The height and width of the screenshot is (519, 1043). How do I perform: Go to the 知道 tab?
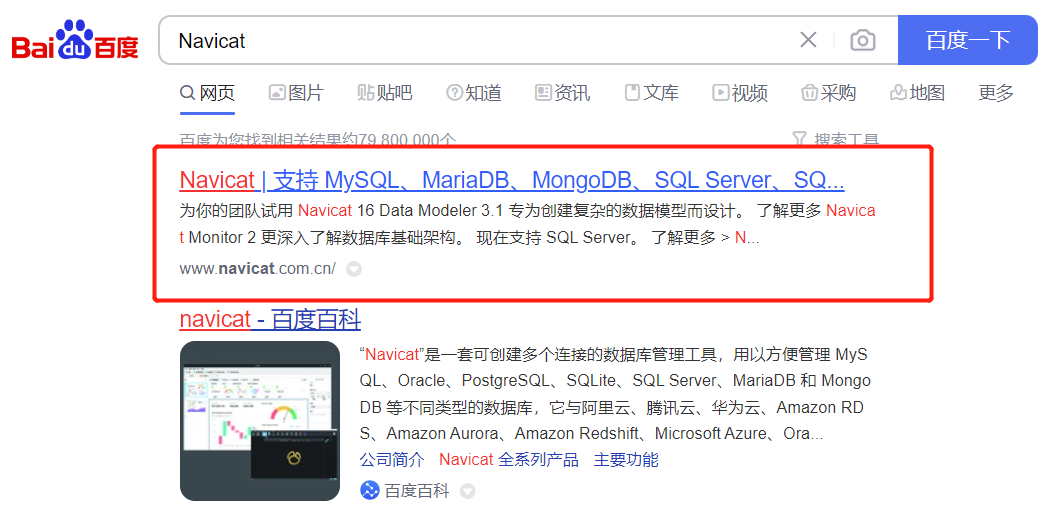click(474, 92)
